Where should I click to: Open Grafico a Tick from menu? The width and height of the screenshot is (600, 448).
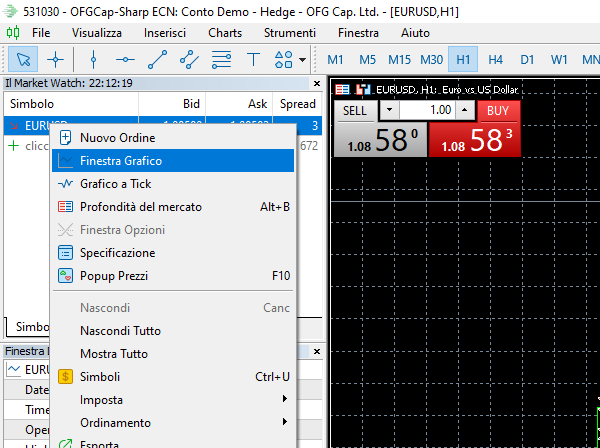point(173,184)
